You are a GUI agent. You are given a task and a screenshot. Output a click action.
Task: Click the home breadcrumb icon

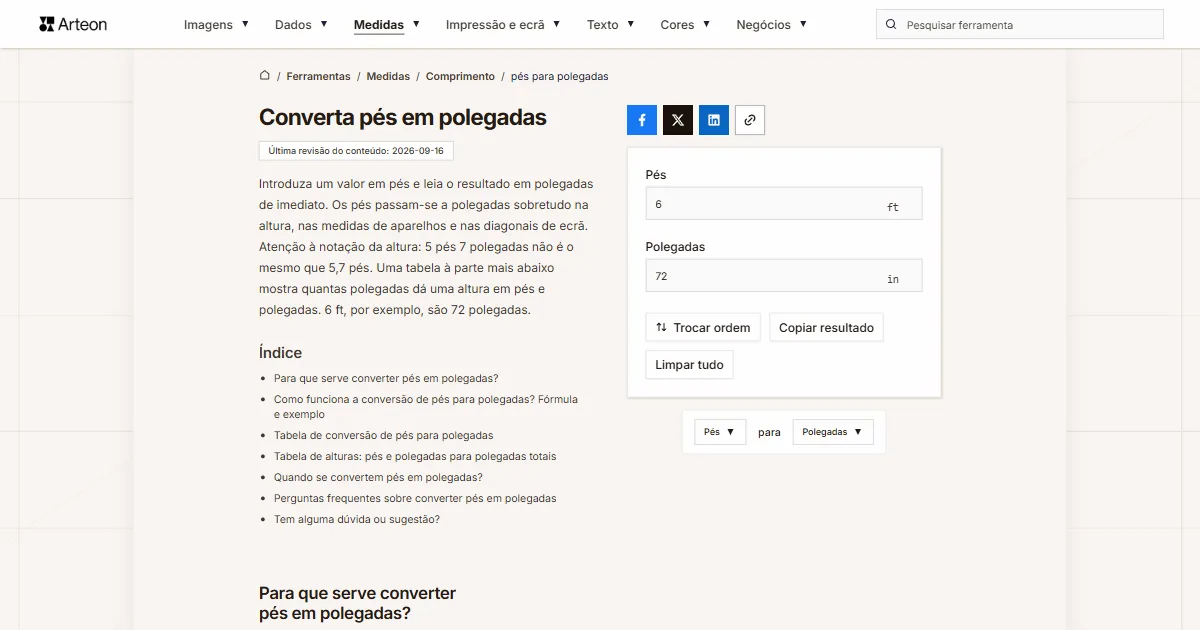tap(265, 75)
